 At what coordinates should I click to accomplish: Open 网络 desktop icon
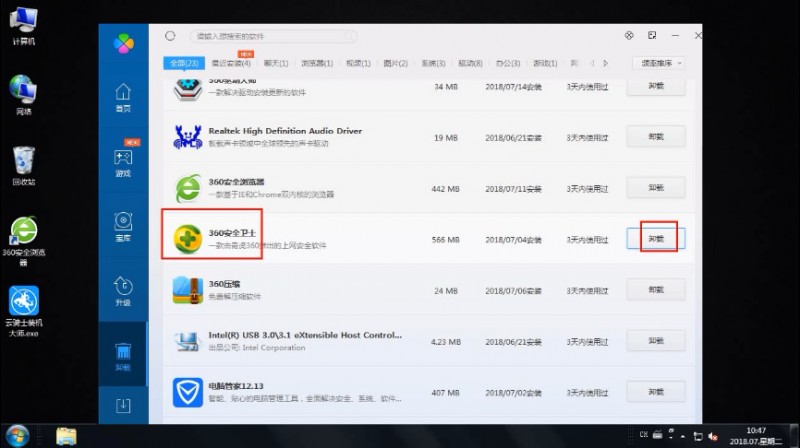[23, 95]
